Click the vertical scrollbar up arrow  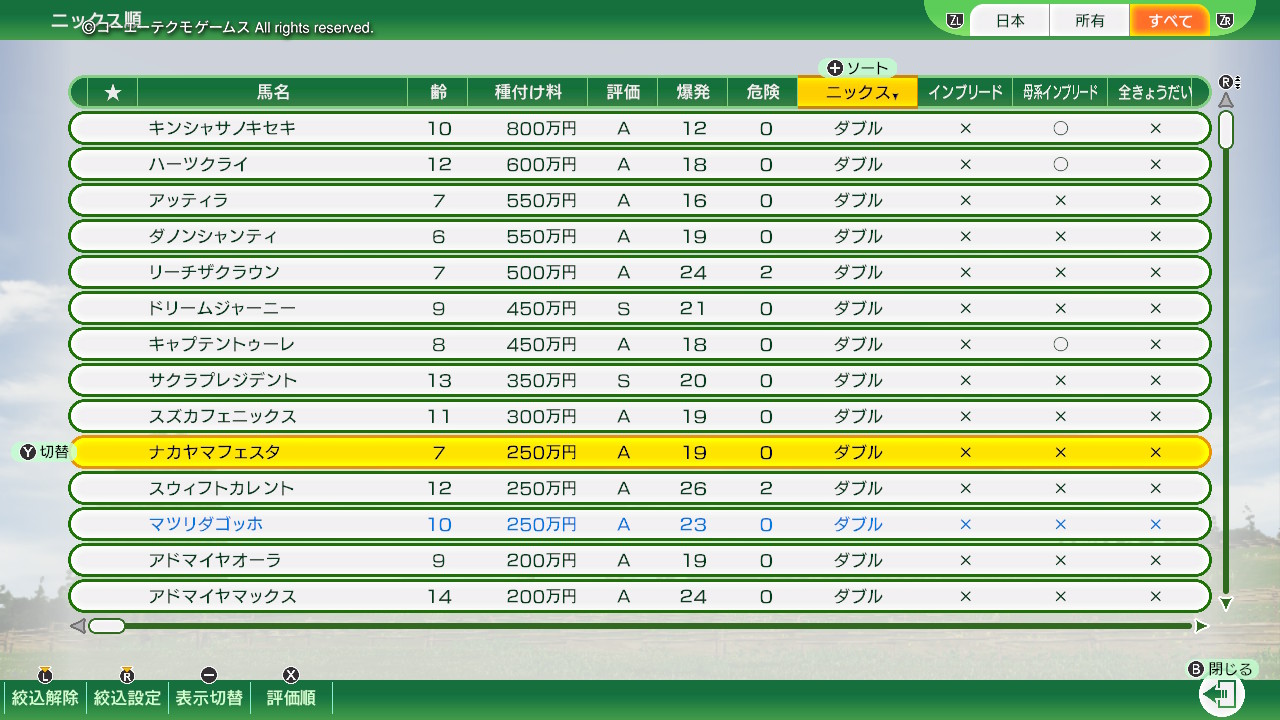[1226, 100]
